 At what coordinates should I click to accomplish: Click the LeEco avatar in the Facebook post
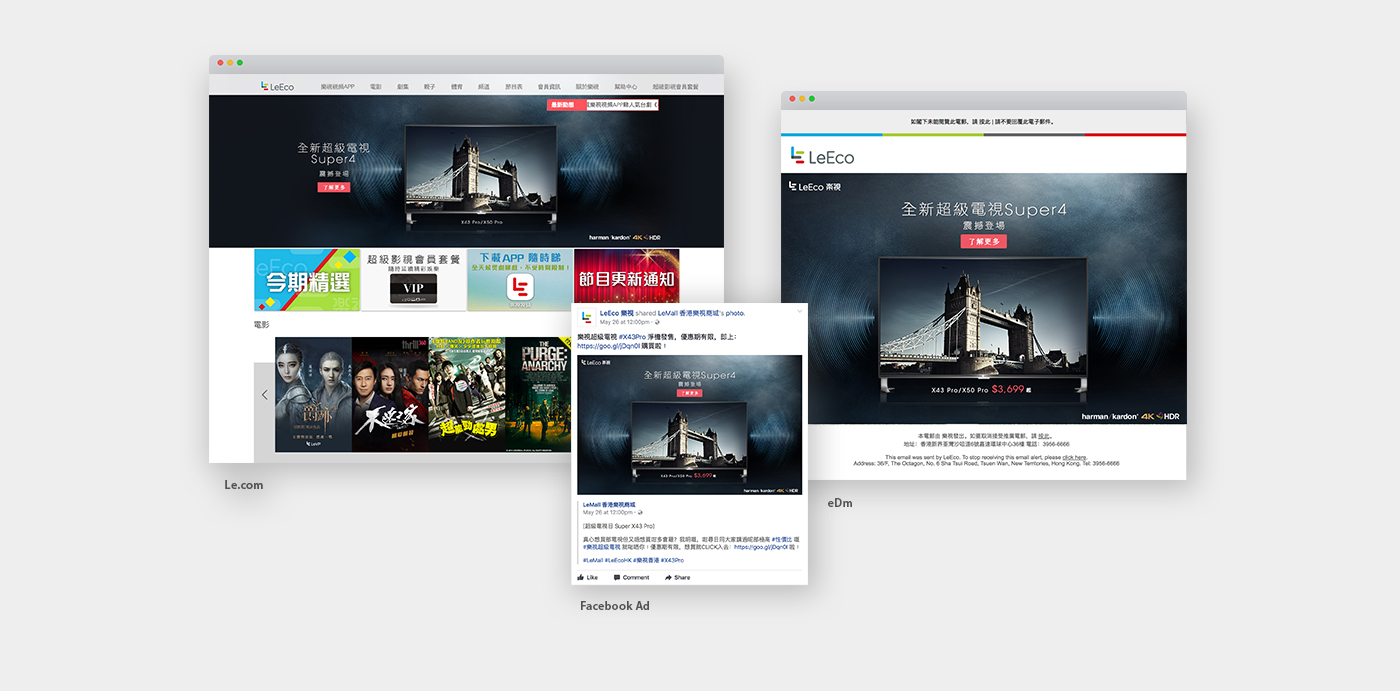point(587,317)
